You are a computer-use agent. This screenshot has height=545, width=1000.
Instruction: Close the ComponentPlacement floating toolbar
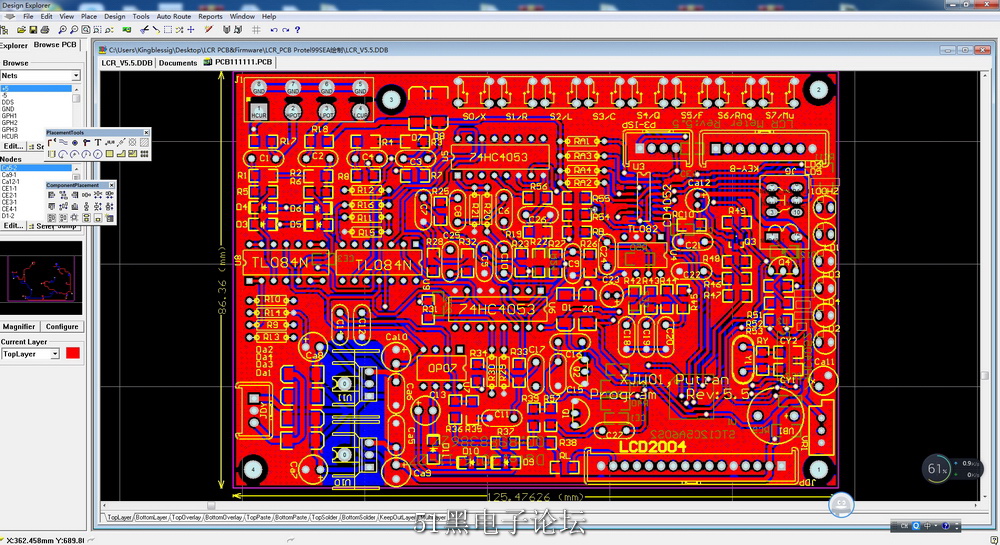point(112,185)
